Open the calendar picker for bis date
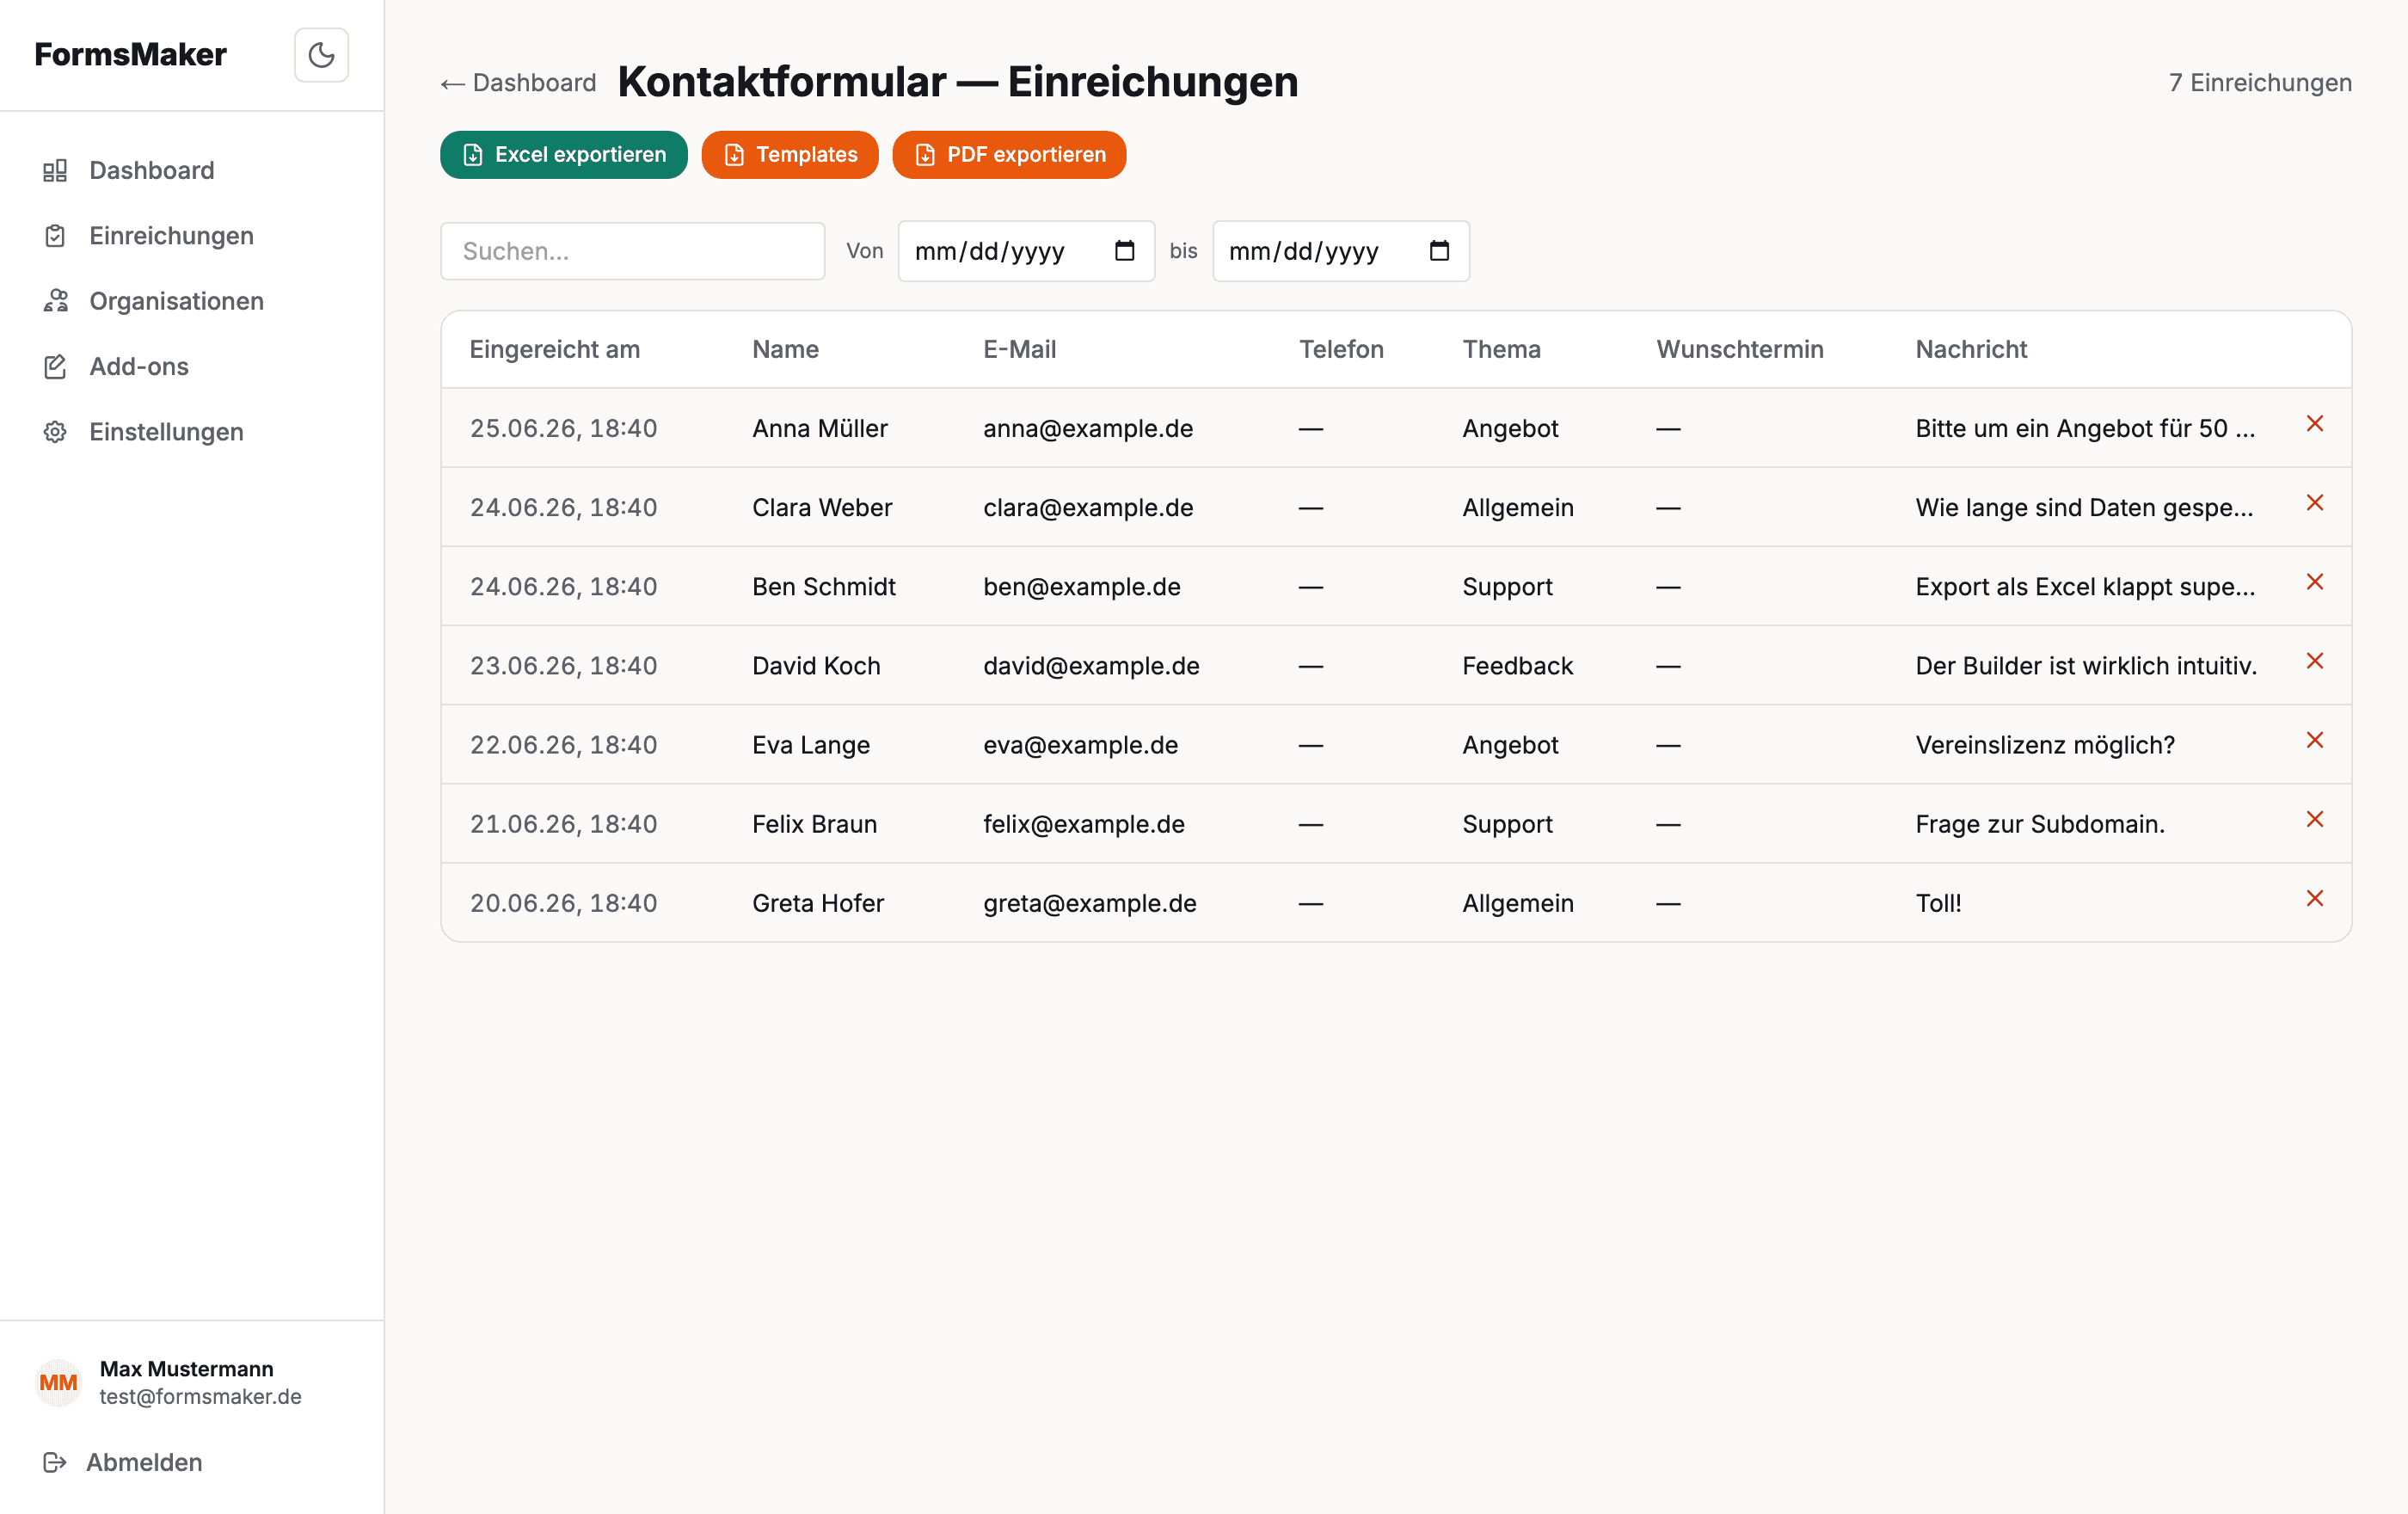This screenshot has height=1514, width=2408. [x=1439, y=250]
